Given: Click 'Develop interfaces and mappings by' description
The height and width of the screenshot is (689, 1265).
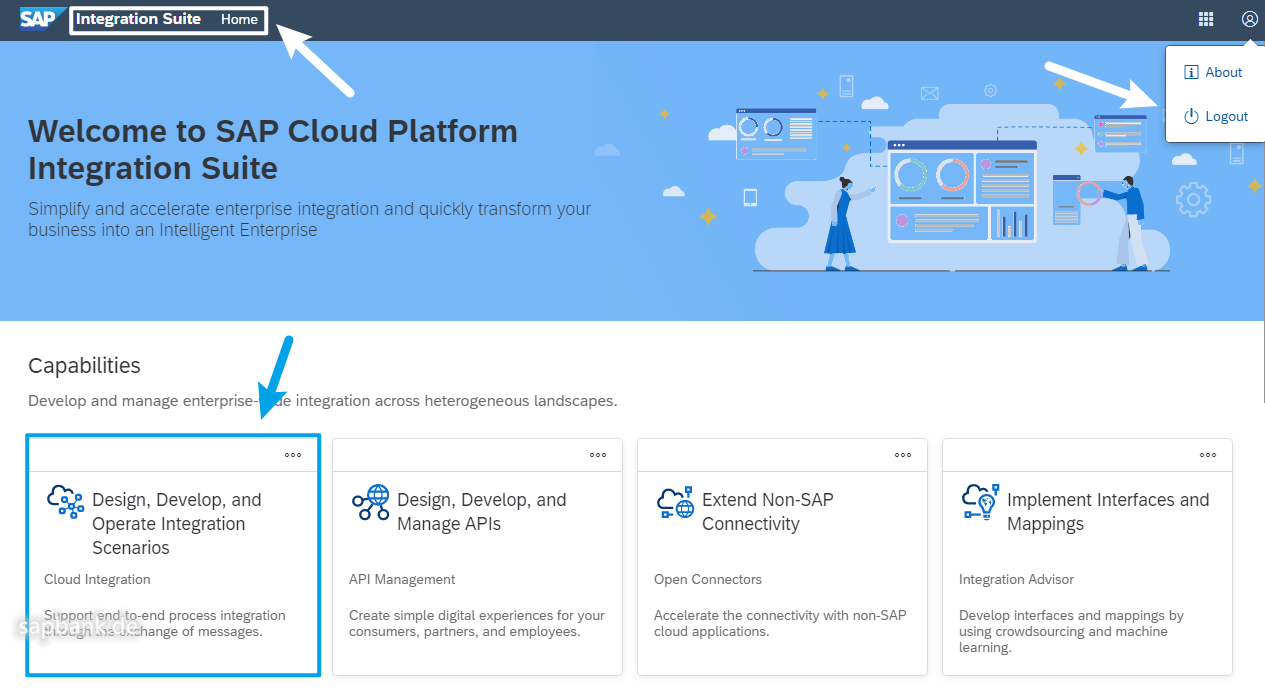Looking at the screenshot, I should click(1072, 631).
